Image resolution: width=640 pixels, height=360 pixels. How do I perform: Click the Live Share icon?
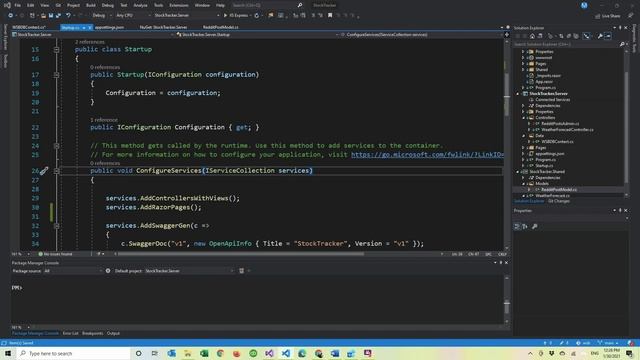(x=598, y=16)
